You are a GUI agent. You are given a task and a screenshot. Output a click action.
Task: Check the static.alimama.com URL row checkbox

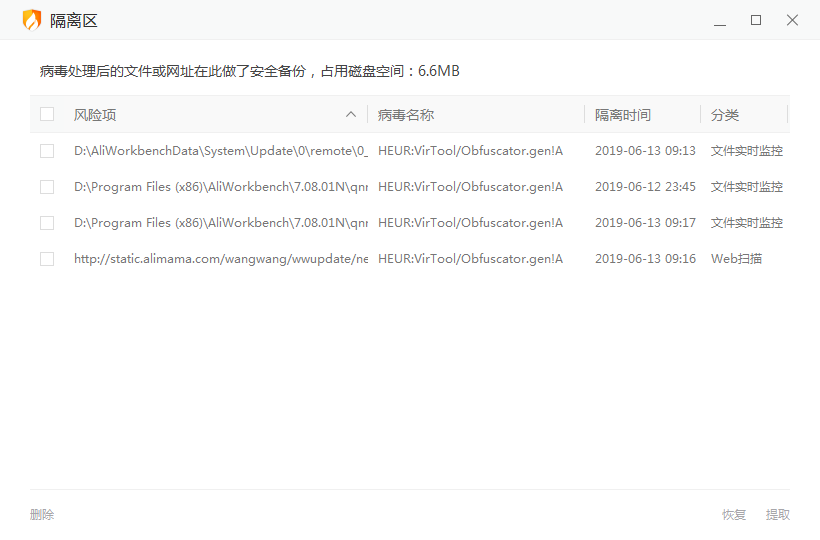(47, 259)
